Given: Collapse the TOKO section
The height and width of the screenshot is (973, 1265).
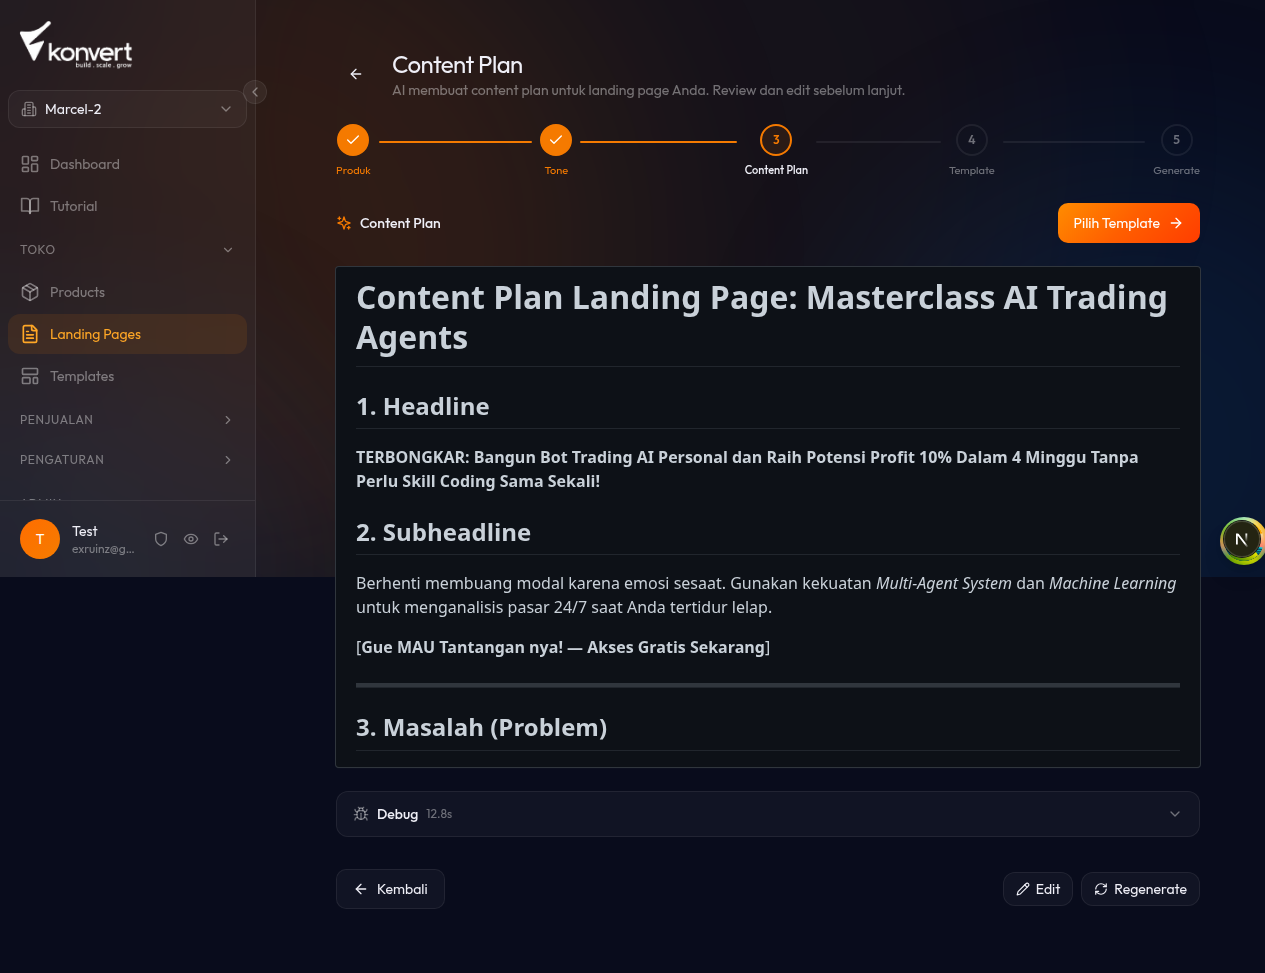Looking at the screenshot, I should click(x=127, y=250).
